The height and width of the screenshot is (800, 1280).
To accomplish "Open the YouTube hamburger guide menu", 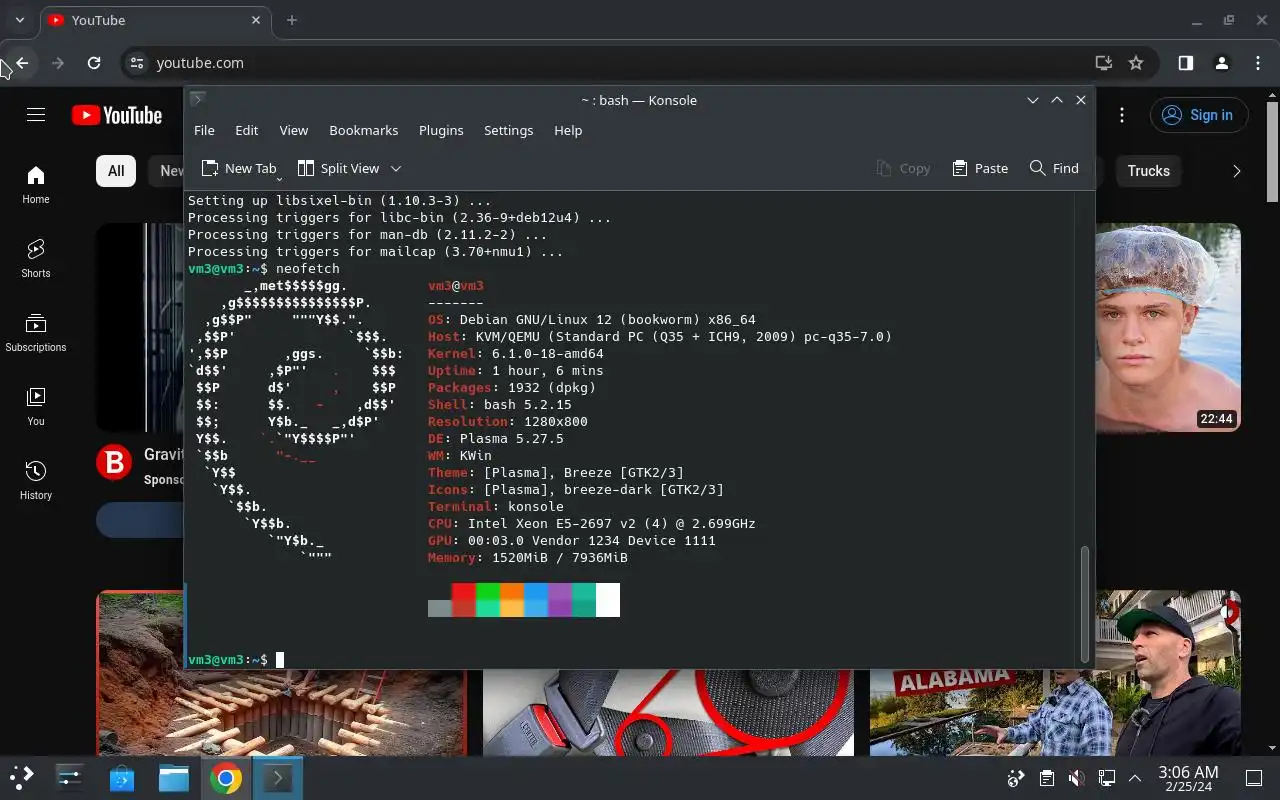I will (36, 115).
